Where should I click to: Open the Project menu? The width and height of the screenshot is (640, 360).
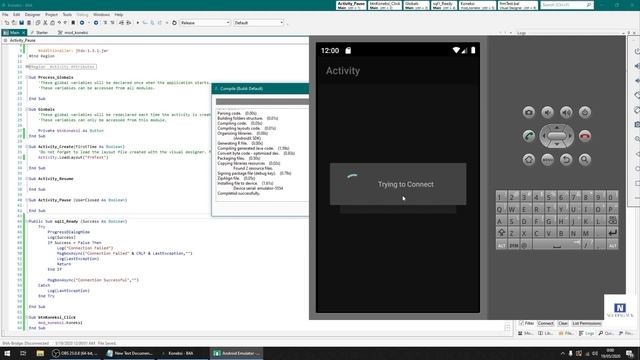coord(51,15)
